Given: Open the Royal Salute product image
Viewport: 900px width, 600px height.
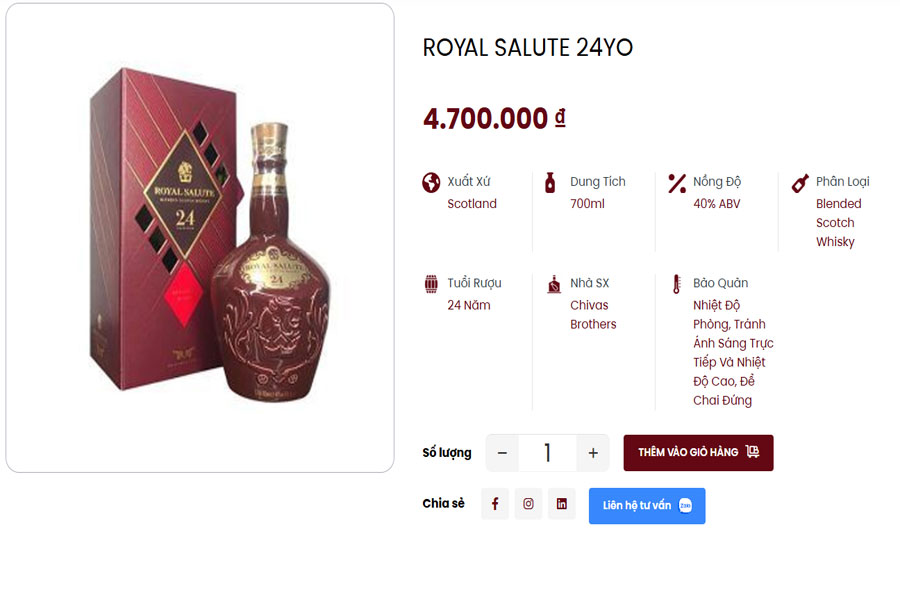Looking at the screenshot, I should click(200, 238).
